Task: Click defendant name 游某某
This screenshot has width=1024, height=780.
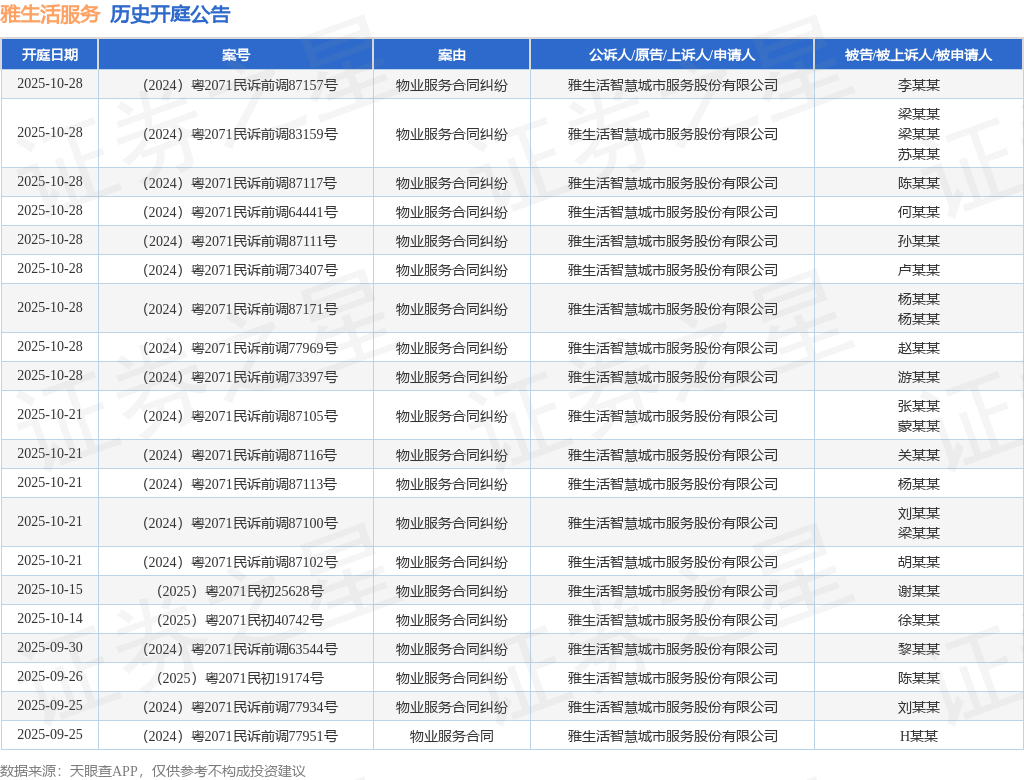Action: [x=918, y=378]
